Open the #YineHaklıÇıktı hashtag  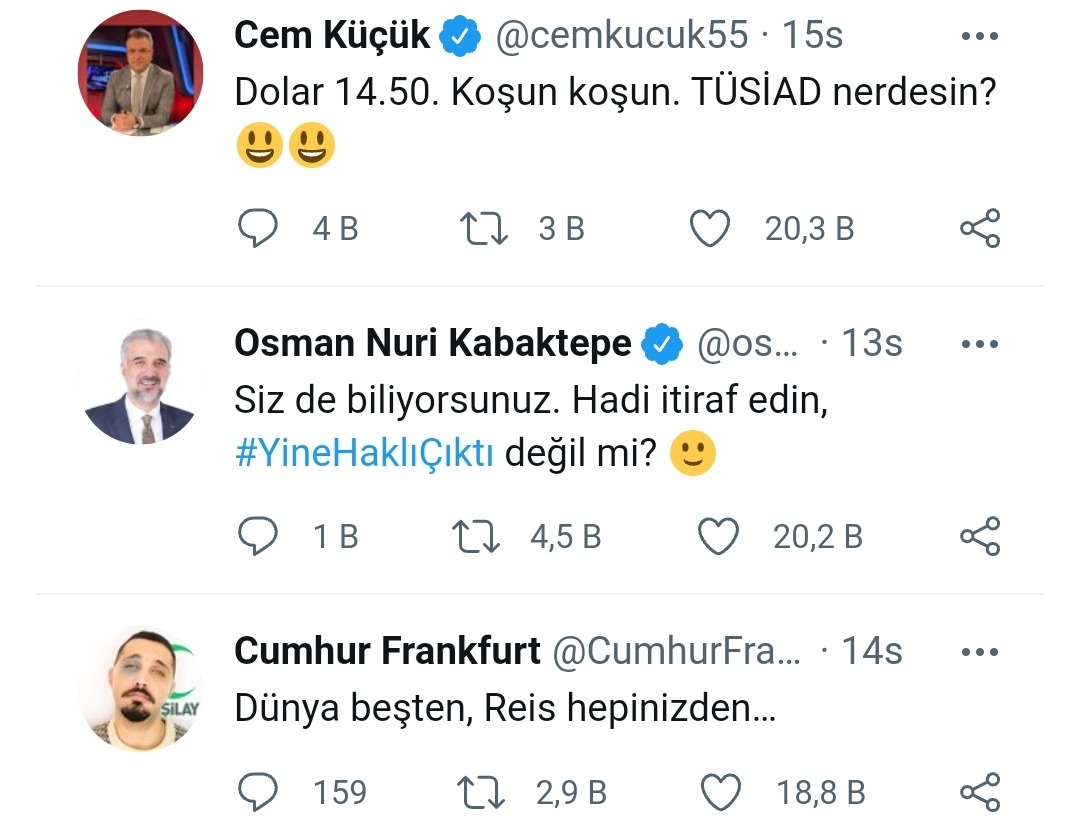[364, 453]
